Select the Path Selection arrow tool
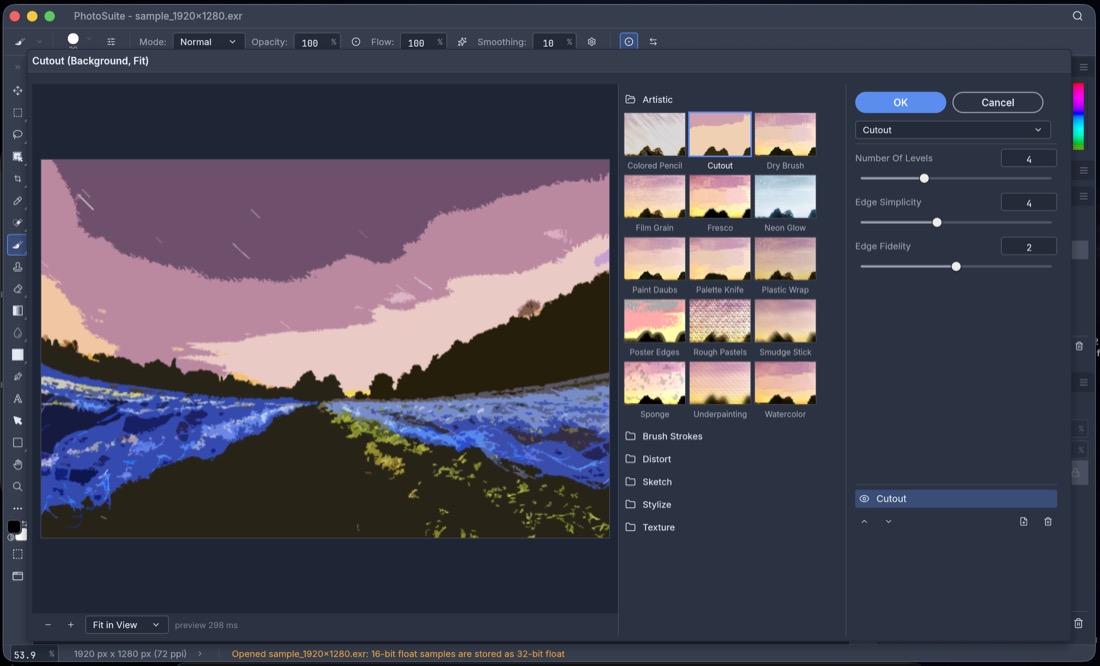Screen dimensions: 1100x666 click(18, 420)
